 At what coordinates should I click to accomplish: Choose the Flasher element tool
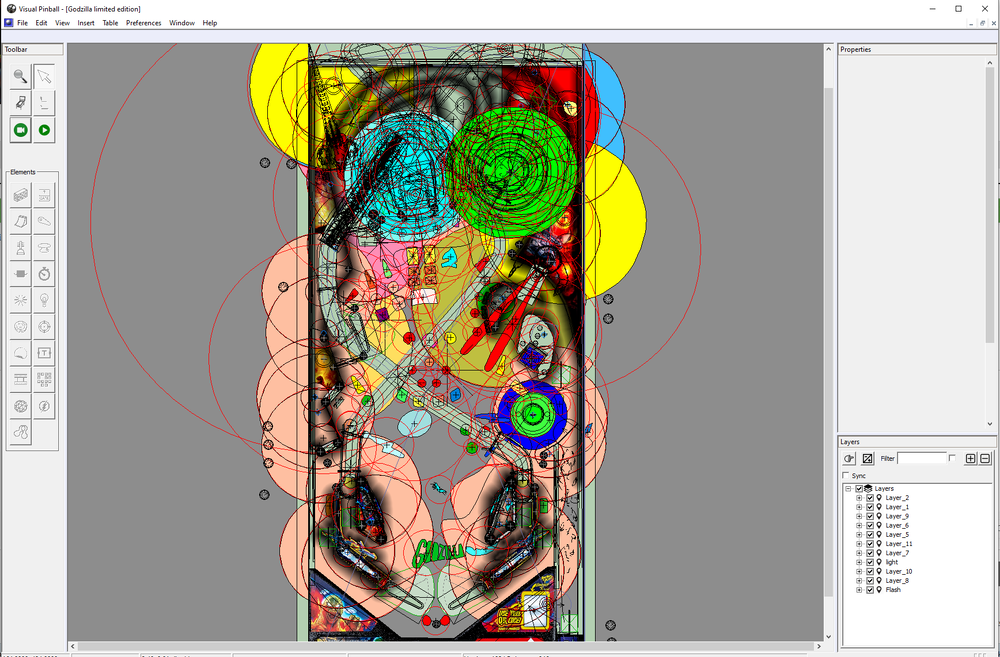[x=44, y=406]
